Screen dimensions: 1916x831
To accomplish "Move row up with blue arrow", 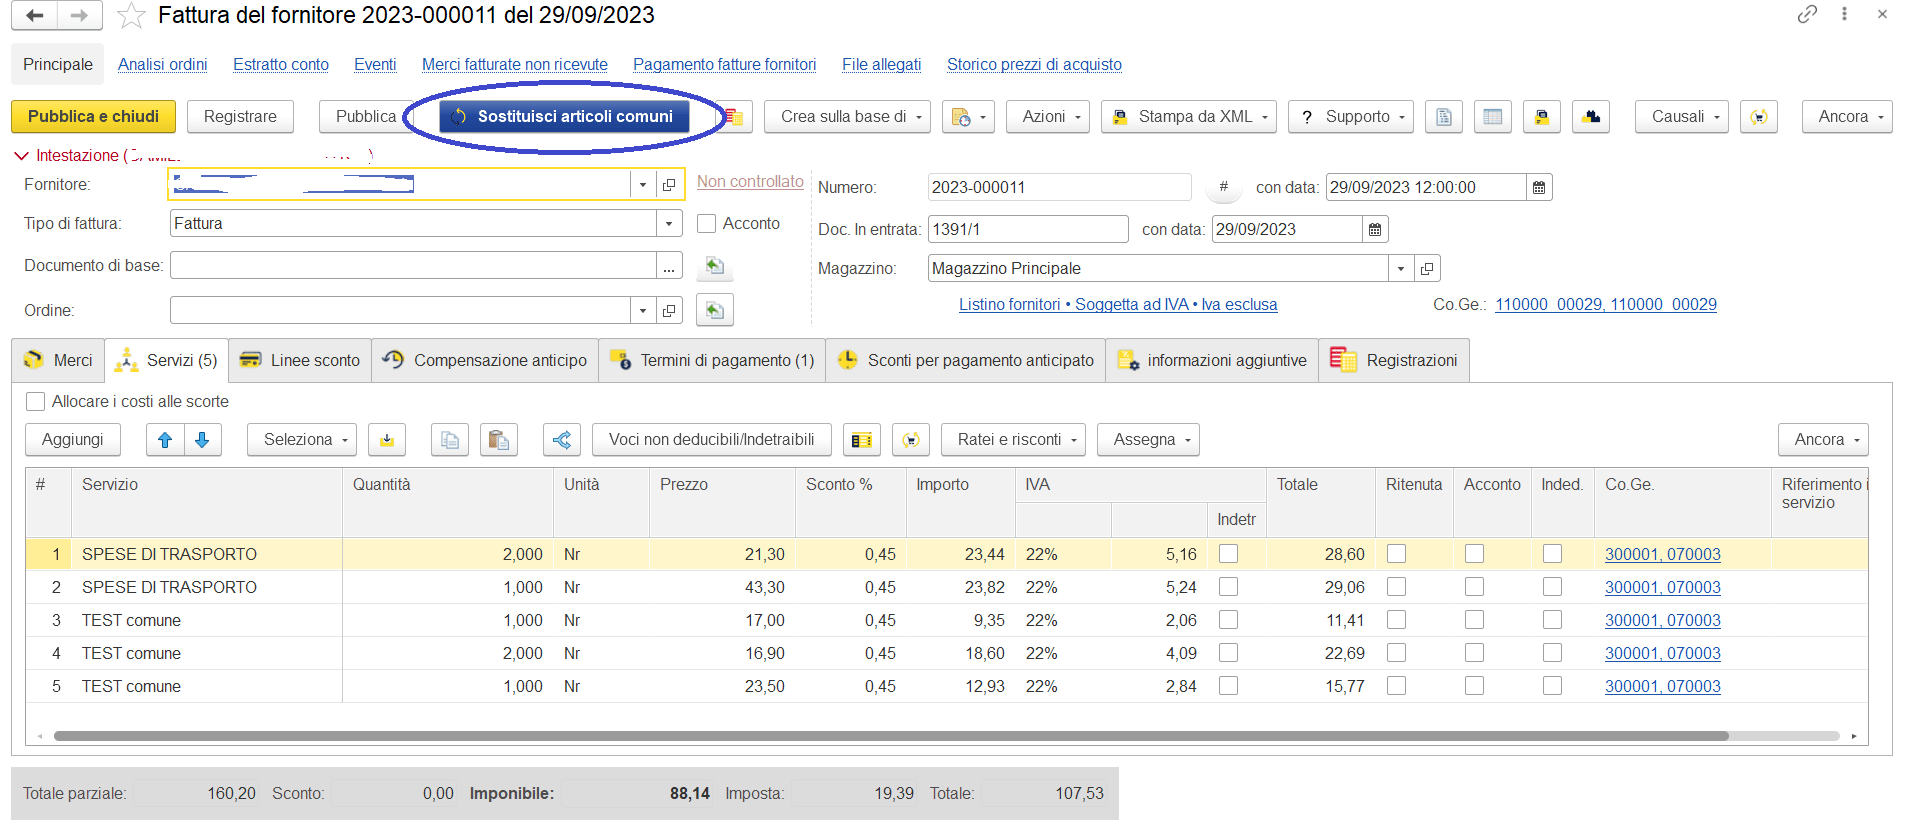I will 165,440.
